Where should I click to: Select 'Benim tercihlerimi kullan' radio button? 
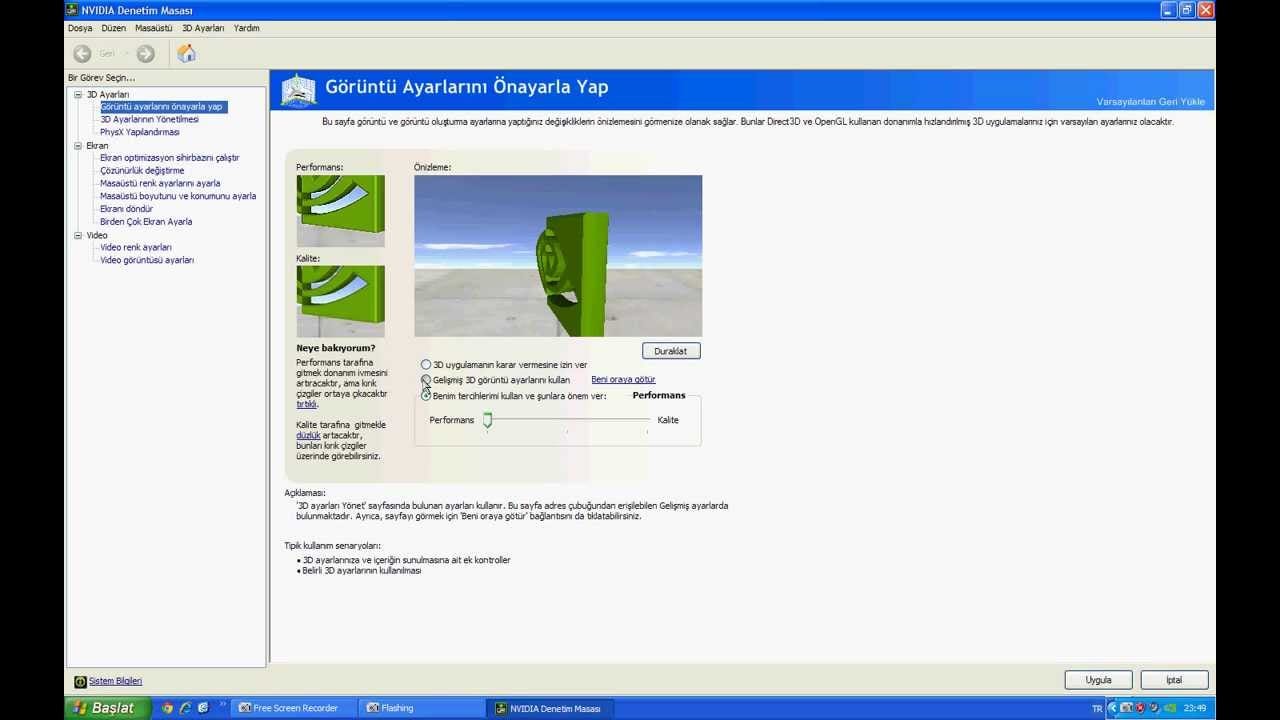point(426,396)
